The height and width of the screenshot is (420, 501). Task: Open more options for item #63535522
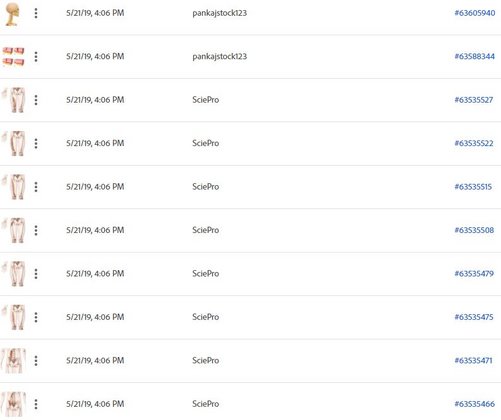click(x=36, y=143)
